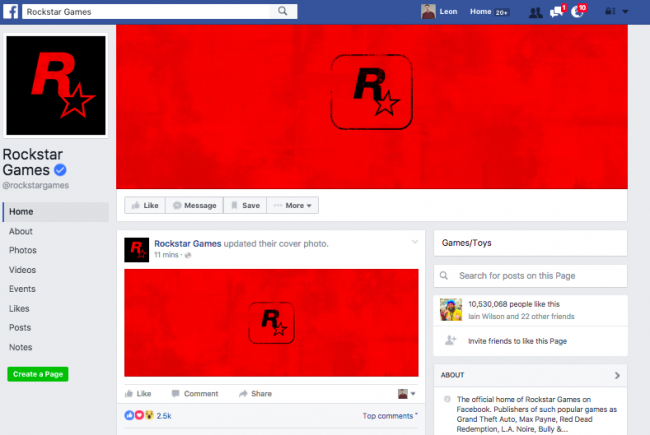
Task: Open the messages icon with notification badge
Action: pyautogui.click(x=556, y=12)
